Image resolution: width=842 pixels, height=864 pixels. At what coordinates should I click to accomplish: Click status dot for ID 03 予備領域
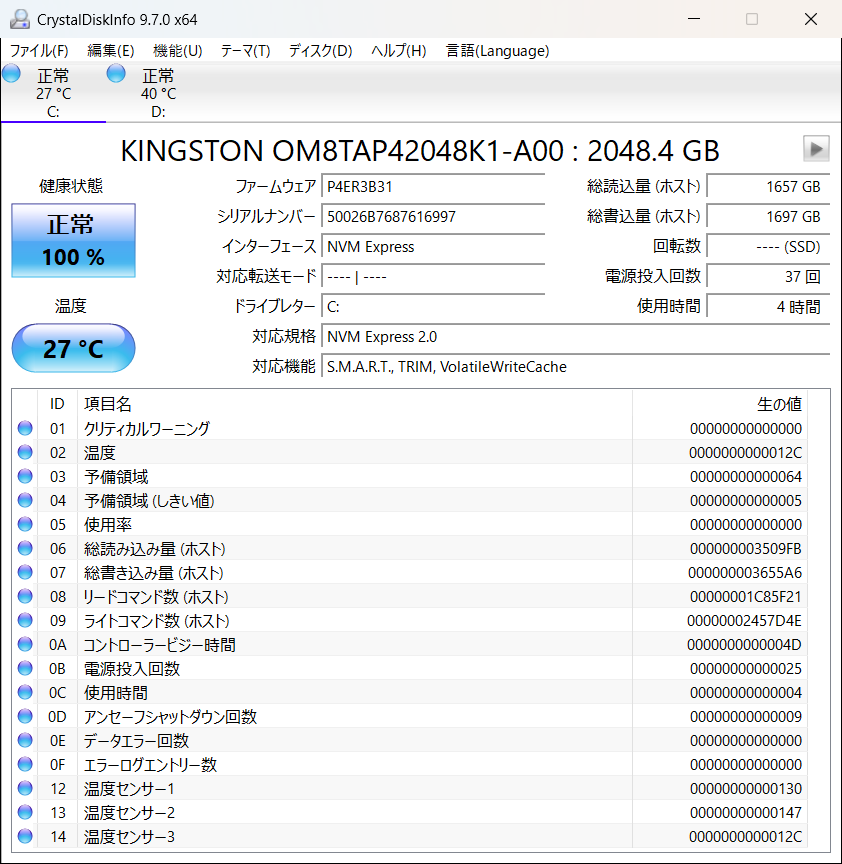point(25,476)
